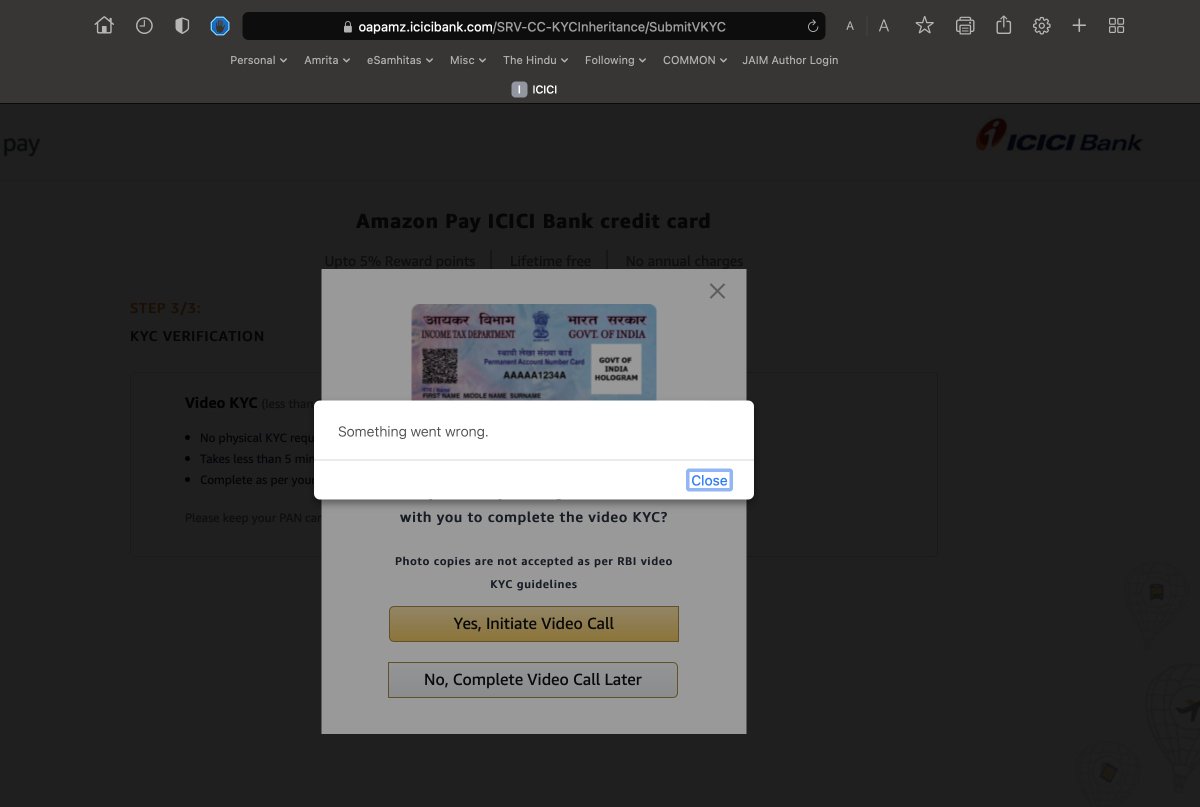The width and height of the screenshot is (1200, 807).
Task: Close the 'Something went wrong' alert
Action: (x=709, y=480)
